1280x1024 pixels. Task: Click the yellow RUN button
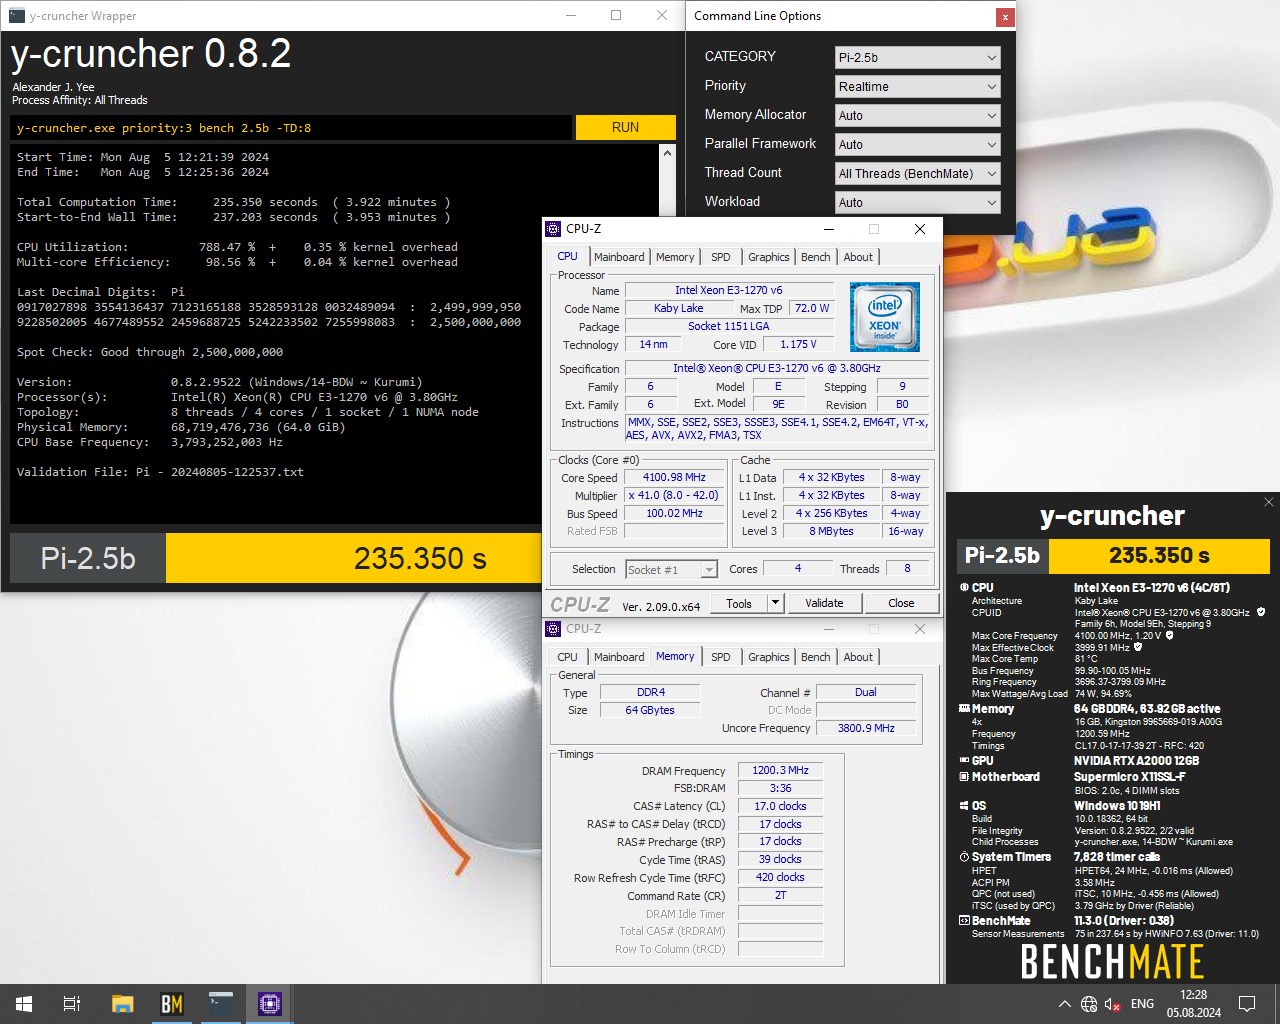pos(625,127)
